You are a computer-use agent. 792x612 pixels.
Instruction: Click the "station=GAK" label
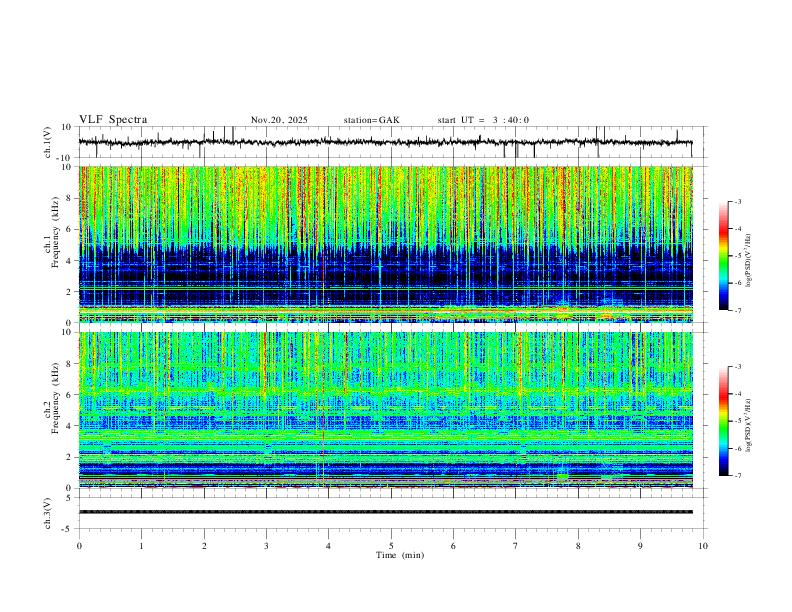pyautogui.click(x=372, y=120)
